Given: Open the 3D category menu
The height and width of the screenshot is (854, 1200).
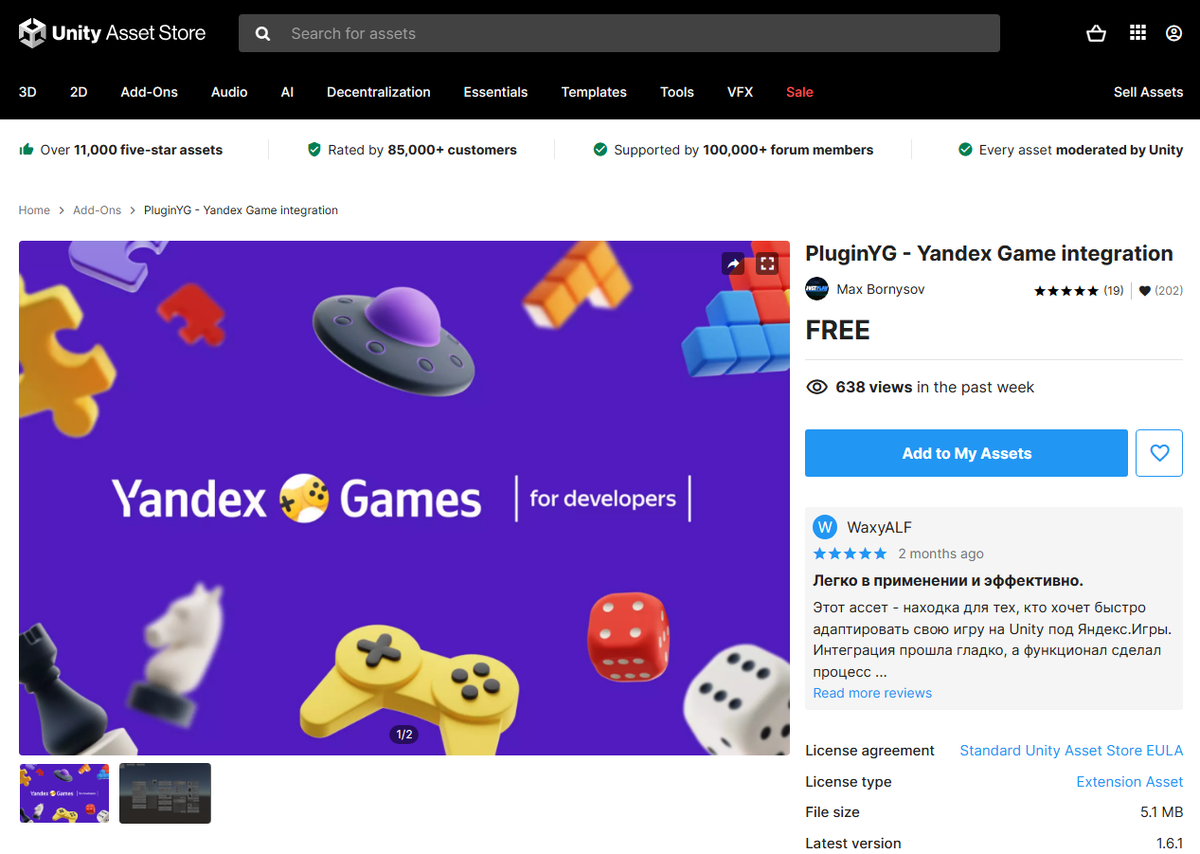Looking at the screenshot, I should tap(28, 92).
